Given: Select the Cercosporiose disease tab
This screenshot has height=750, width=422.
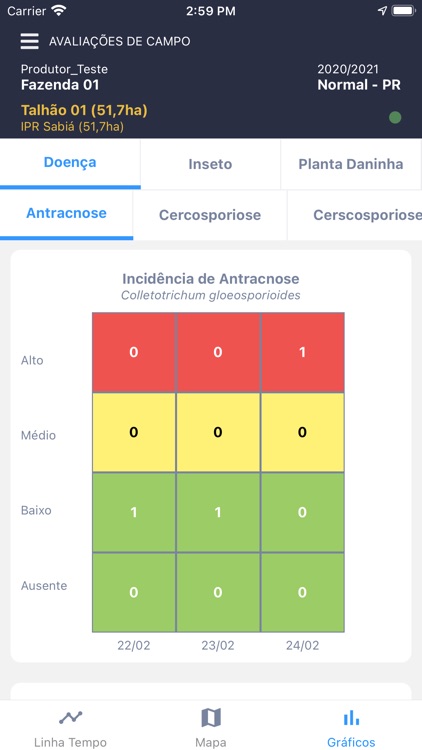Looking at the screenshot, I should [x=210, y=215].
